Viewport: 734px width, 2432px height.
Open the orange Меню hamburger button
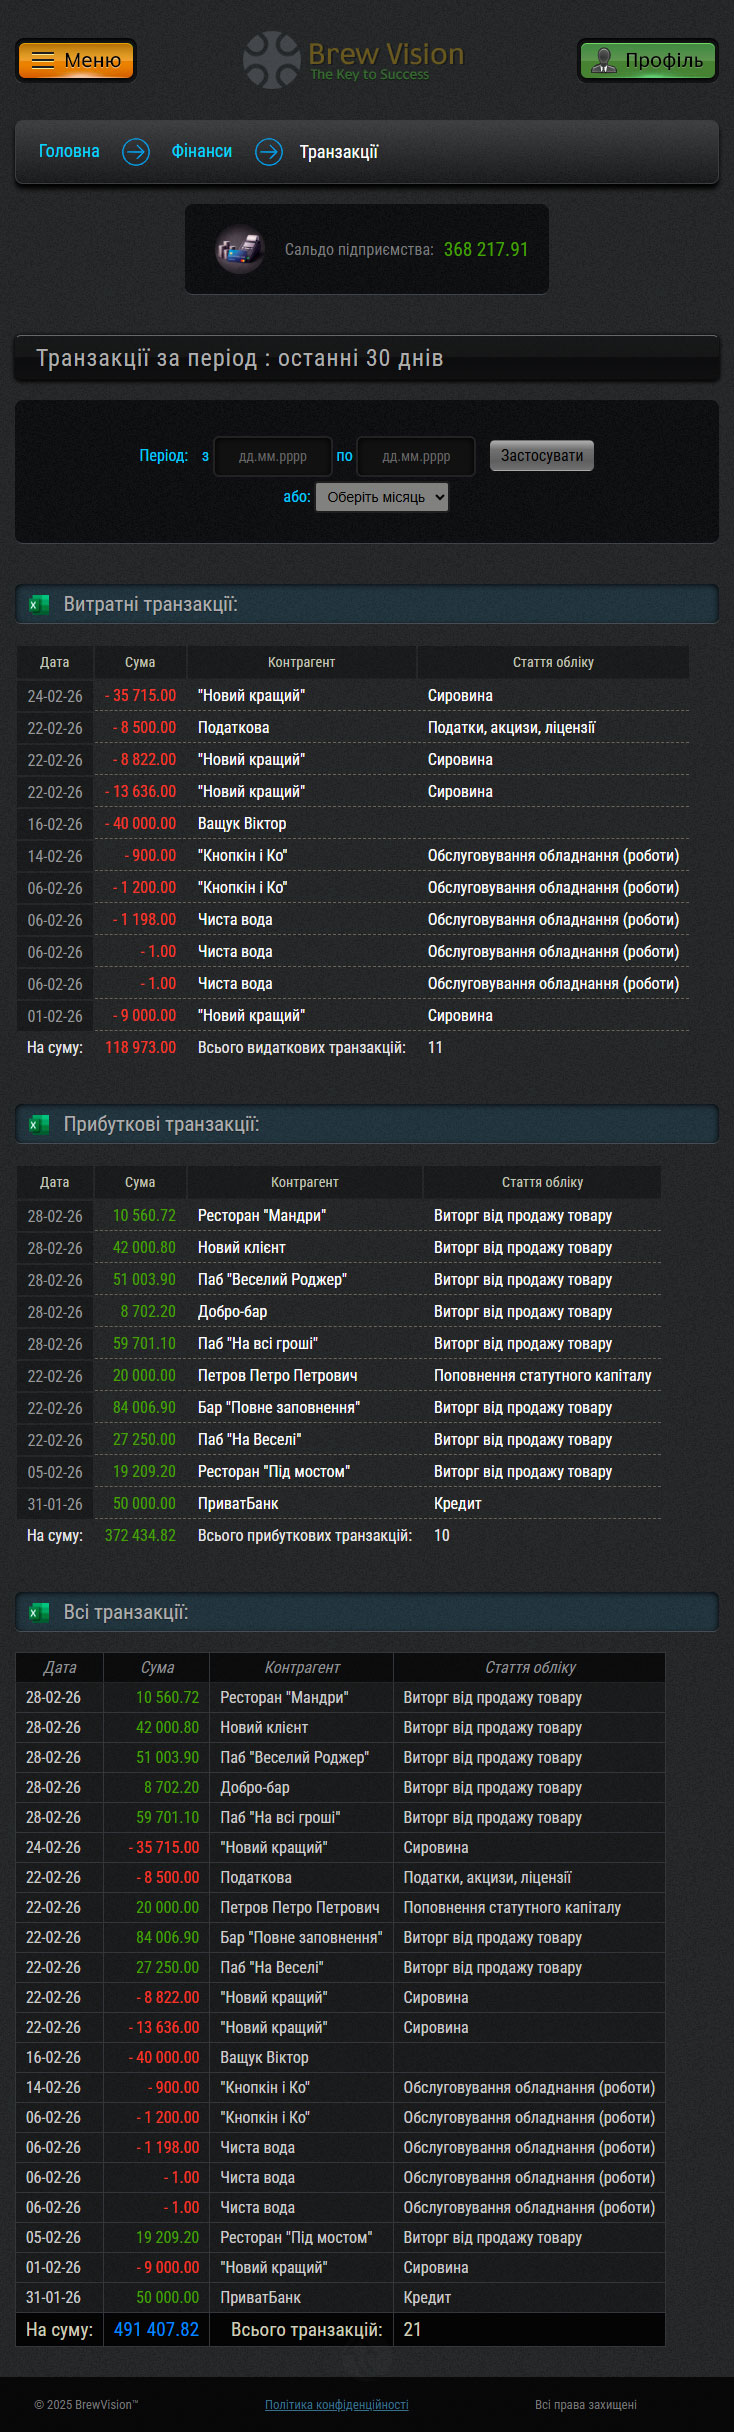[x=76, y=60]
